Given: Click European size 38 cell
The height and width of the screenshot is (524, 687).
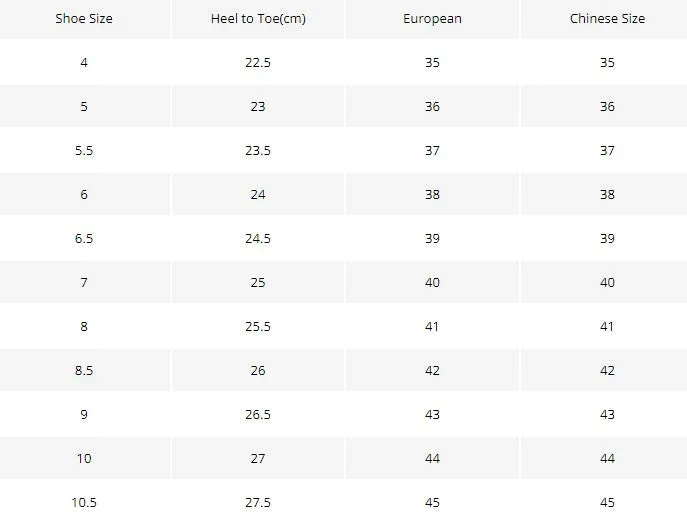Looking at the screenshot, I should [x=432, y=195].
